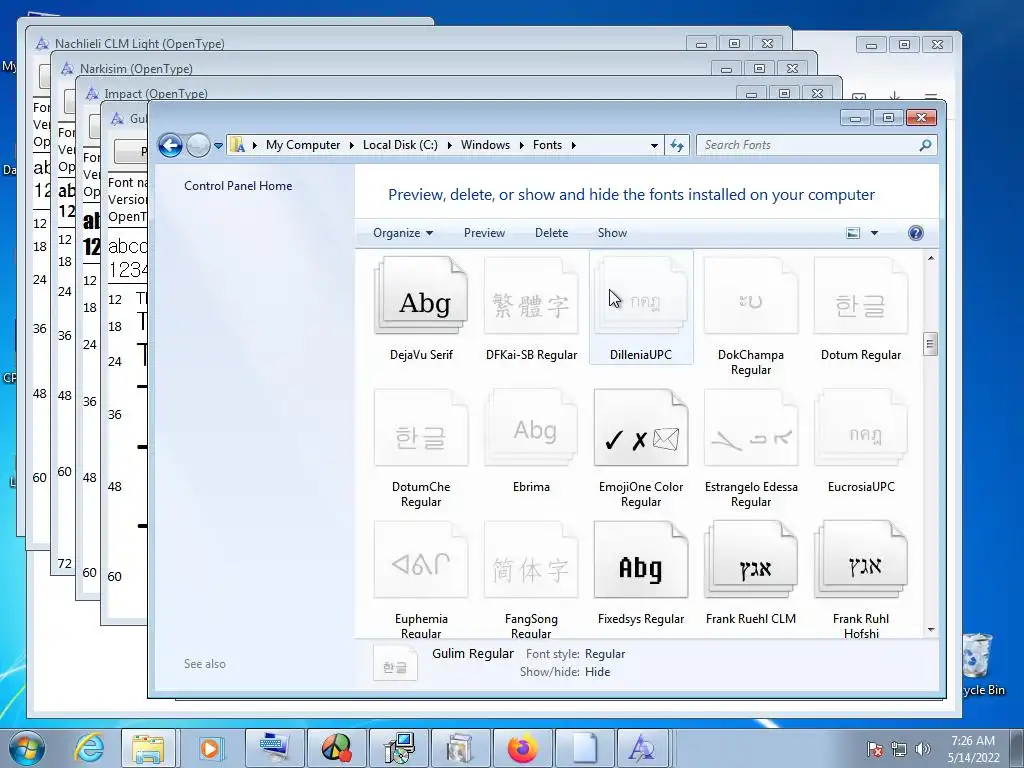Open the Control Panel Home link

click(238, 186)
